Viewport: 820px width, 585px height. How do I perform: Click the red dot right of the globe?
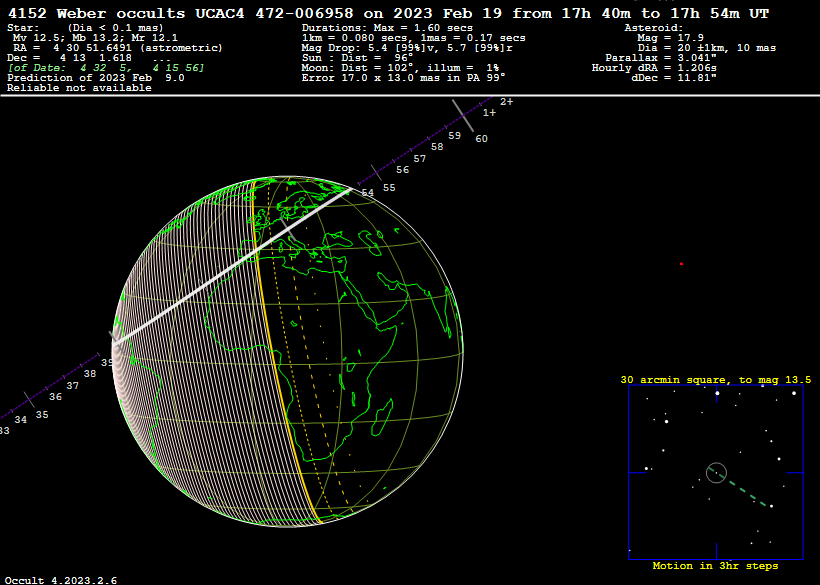[x=681, y=264]
